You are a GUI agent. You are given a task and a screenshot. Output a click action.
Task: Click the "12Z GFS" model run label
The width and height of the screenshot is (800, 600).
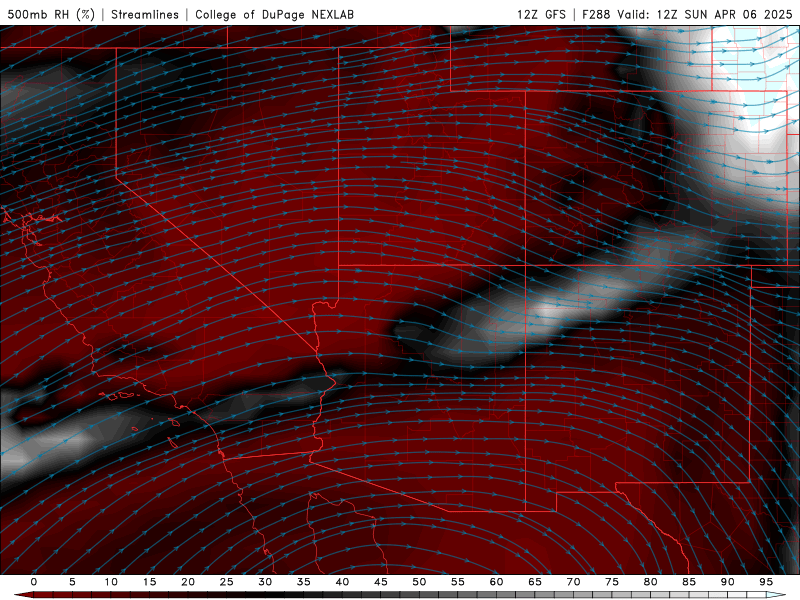541,14
